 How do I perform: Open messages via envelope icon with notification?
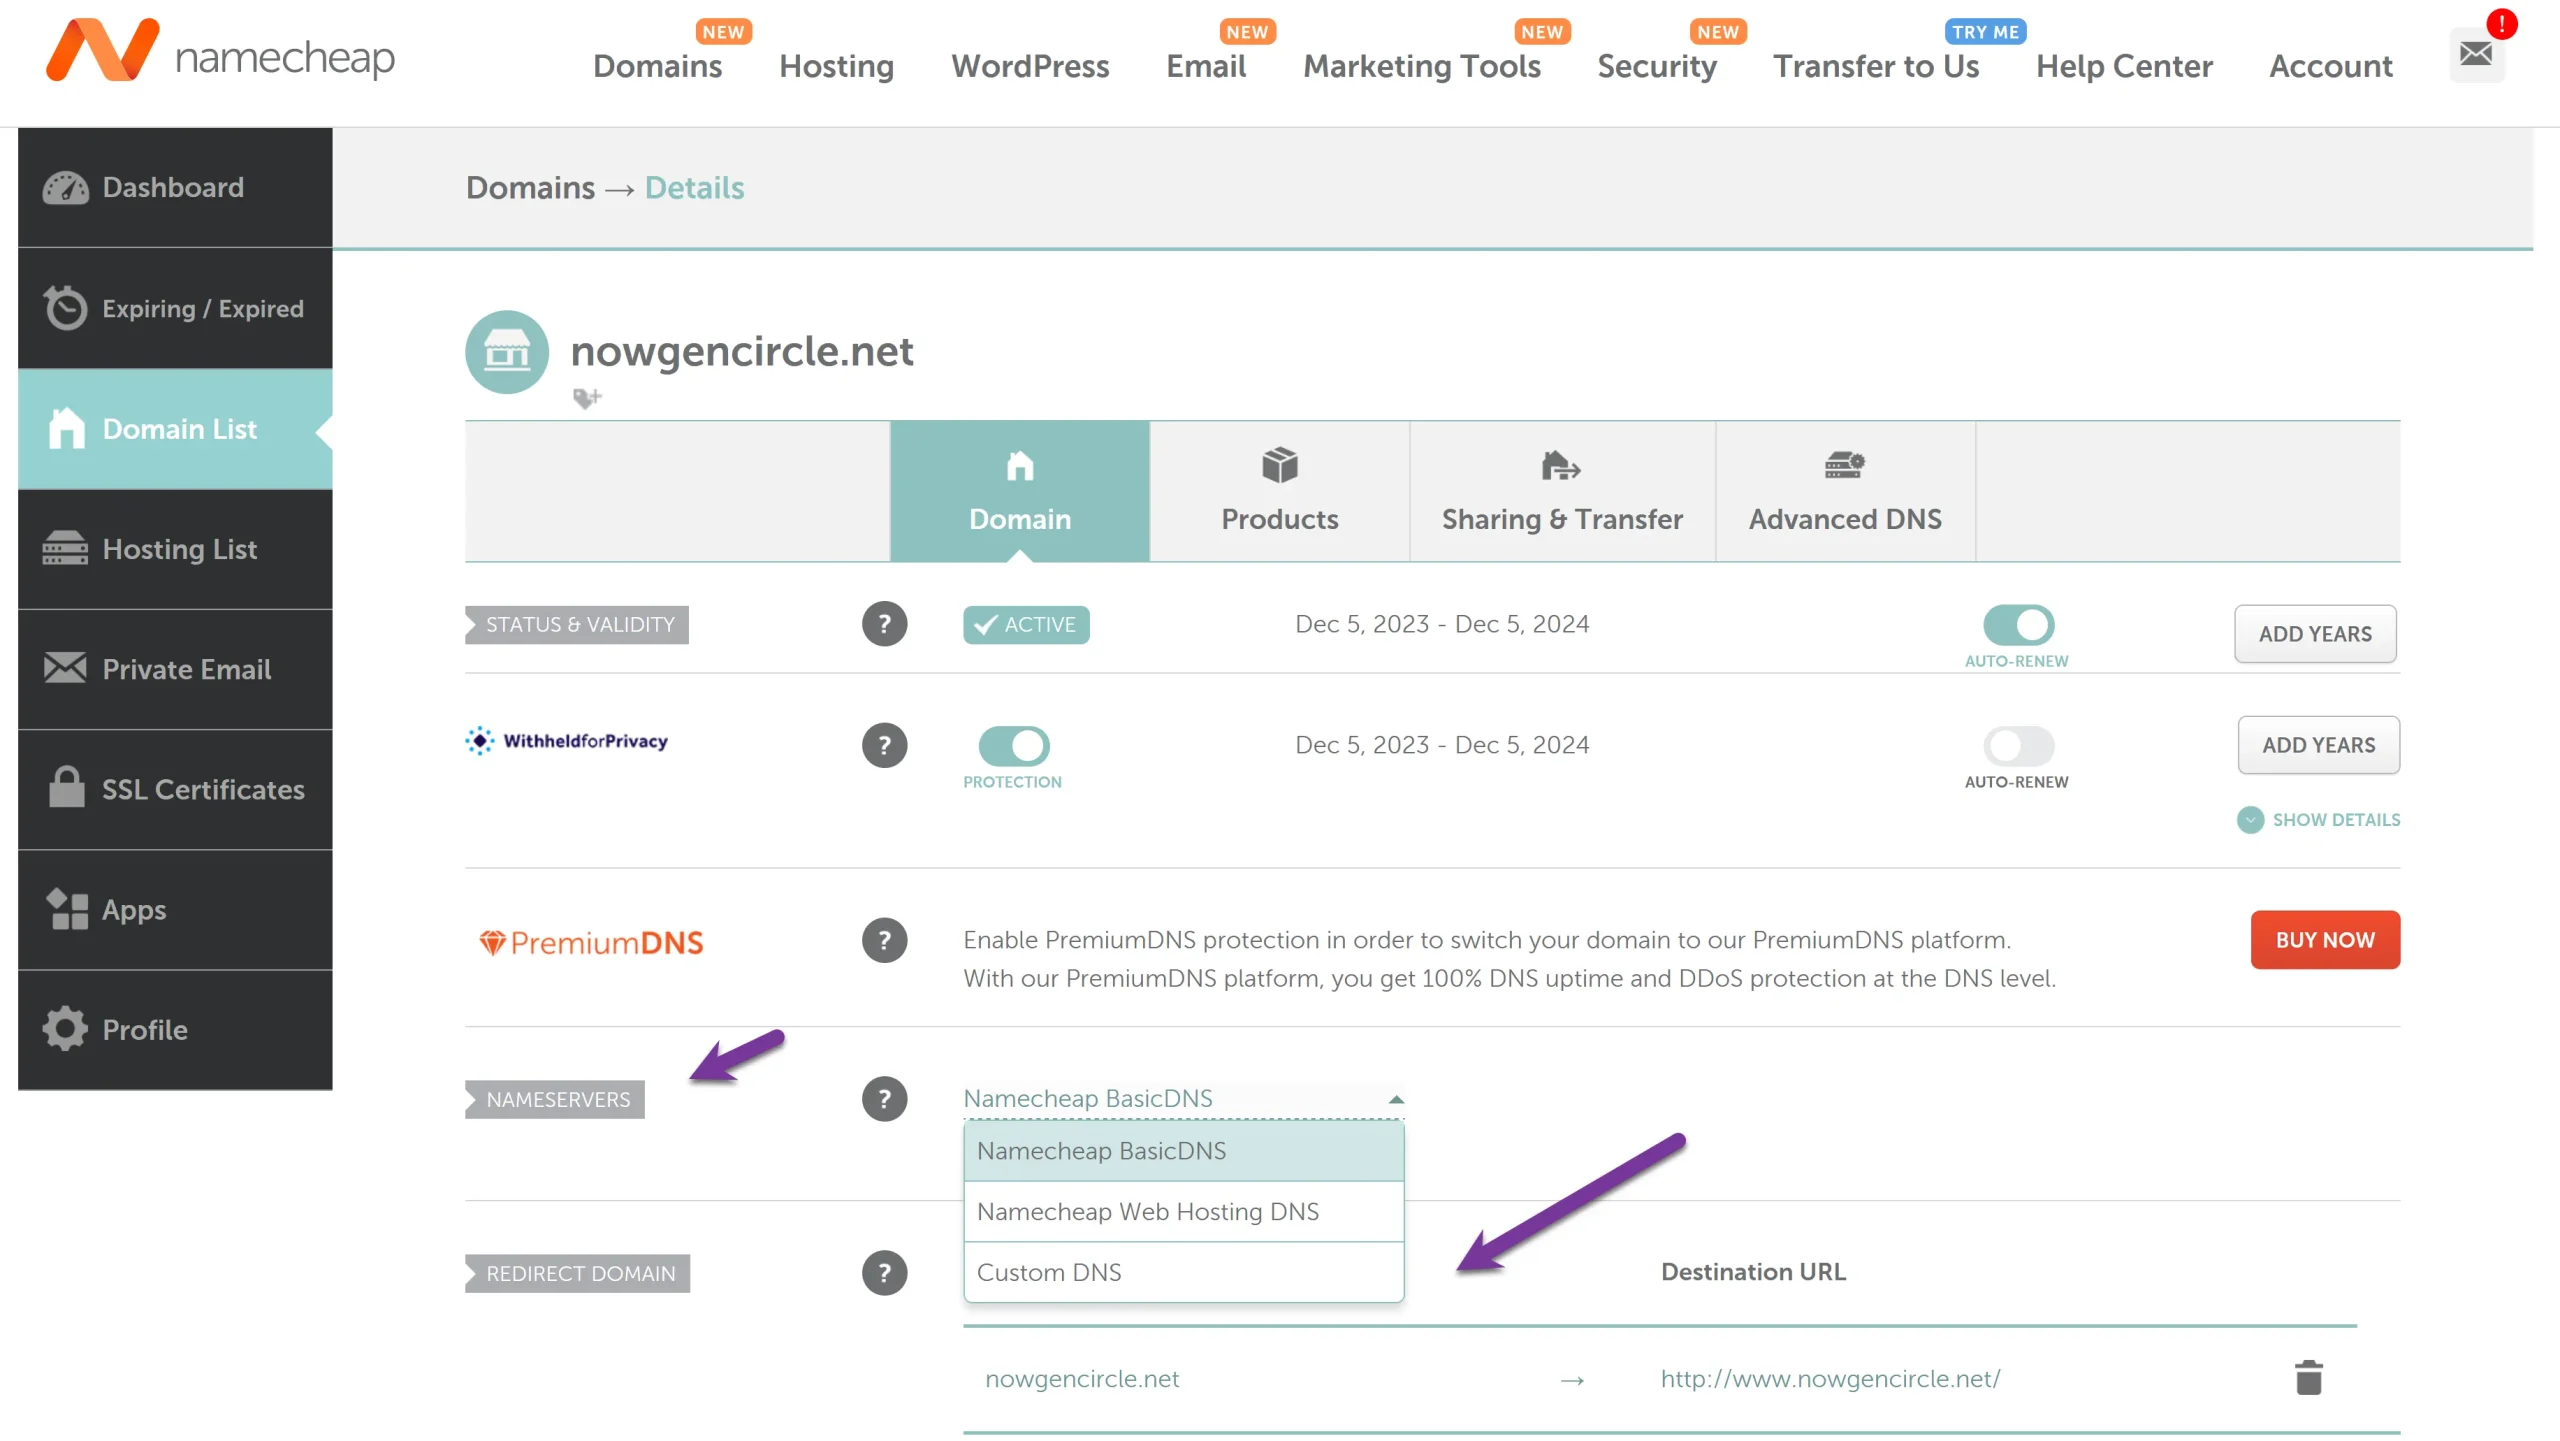click(2476, 55)
